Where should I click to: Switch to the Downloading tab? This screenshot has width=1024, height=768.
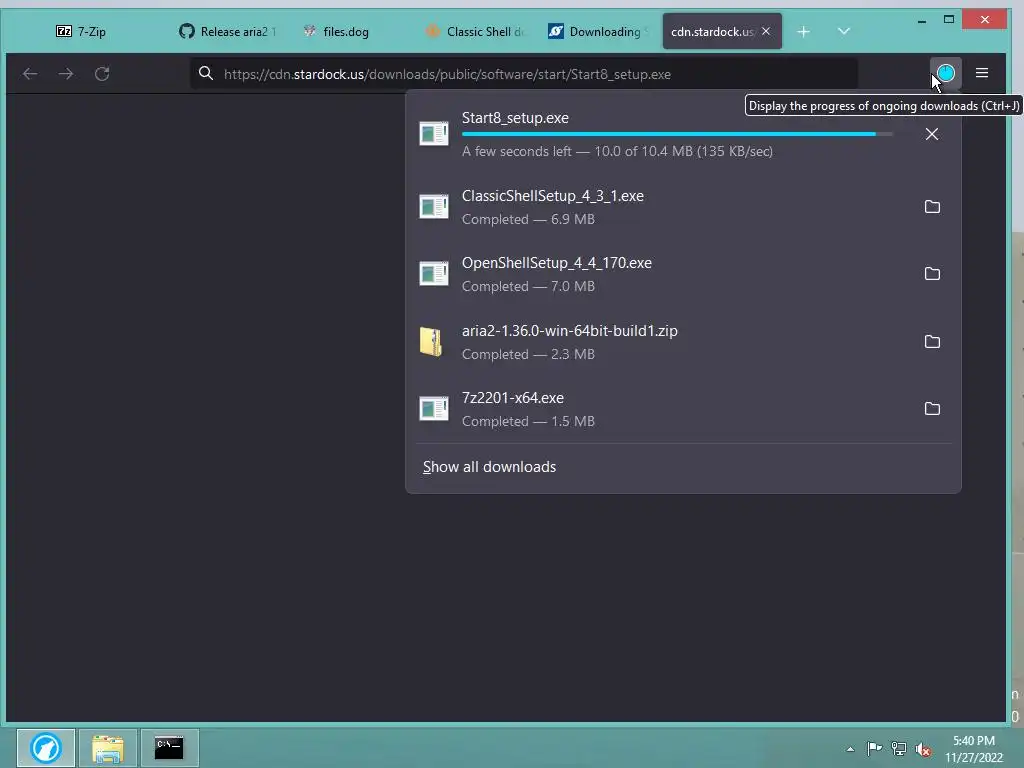598,31
